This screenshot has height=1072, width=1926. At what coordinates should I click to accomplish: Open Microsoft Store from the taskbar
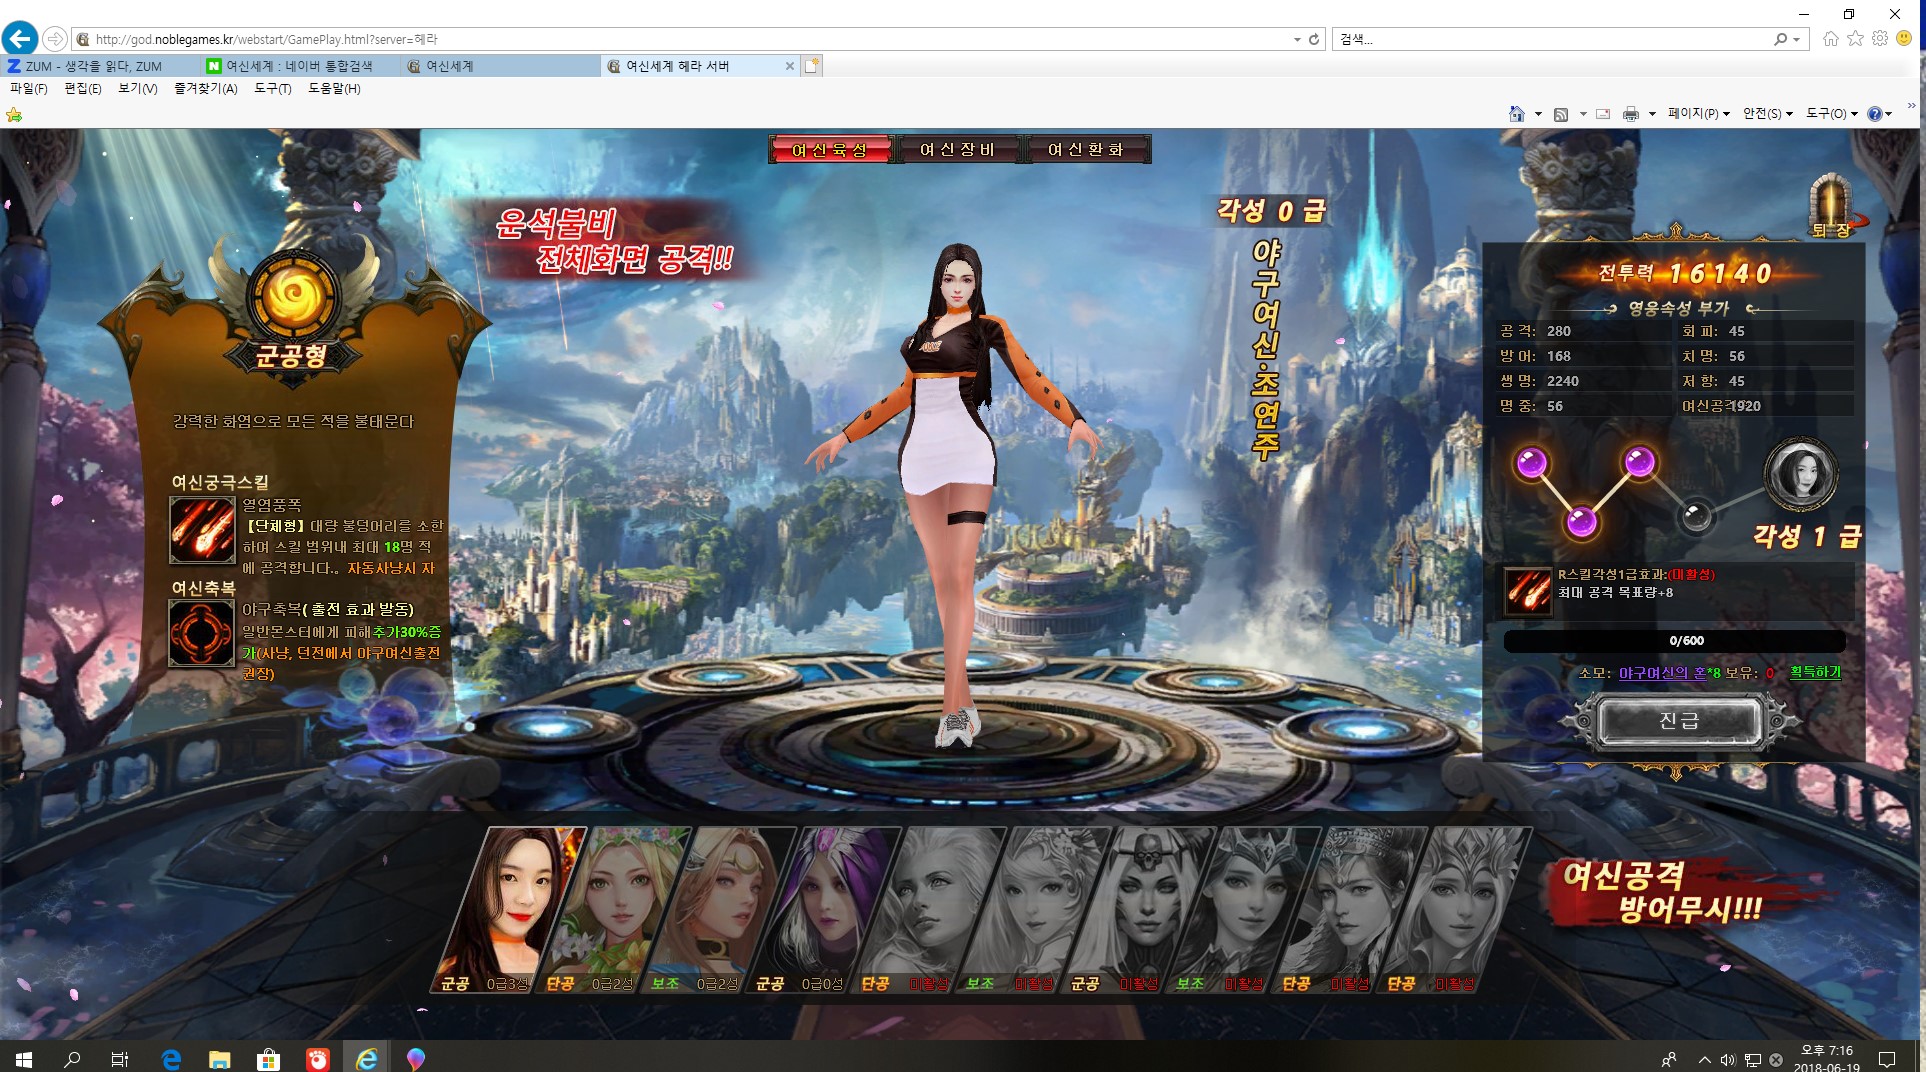pos(268,1059)
